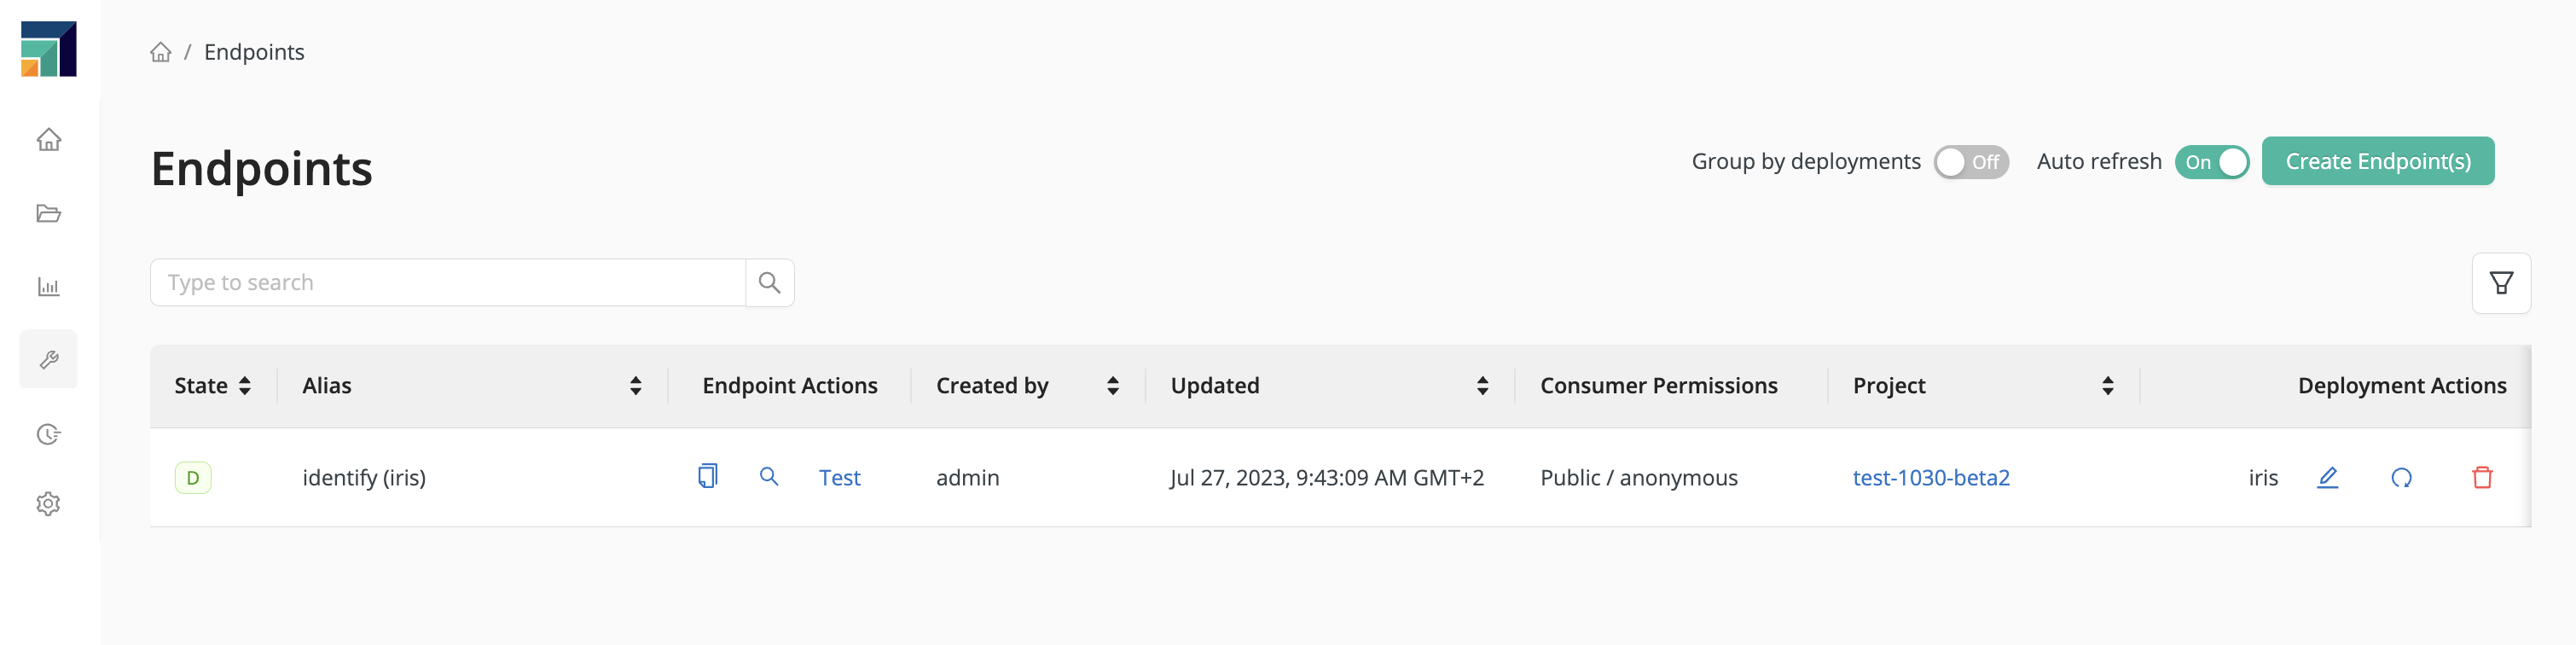The height and width of the screenshot is (645, 2576).
Task: Open the Endpoints breadcrumb link
Action: click(x=254, y=51)
